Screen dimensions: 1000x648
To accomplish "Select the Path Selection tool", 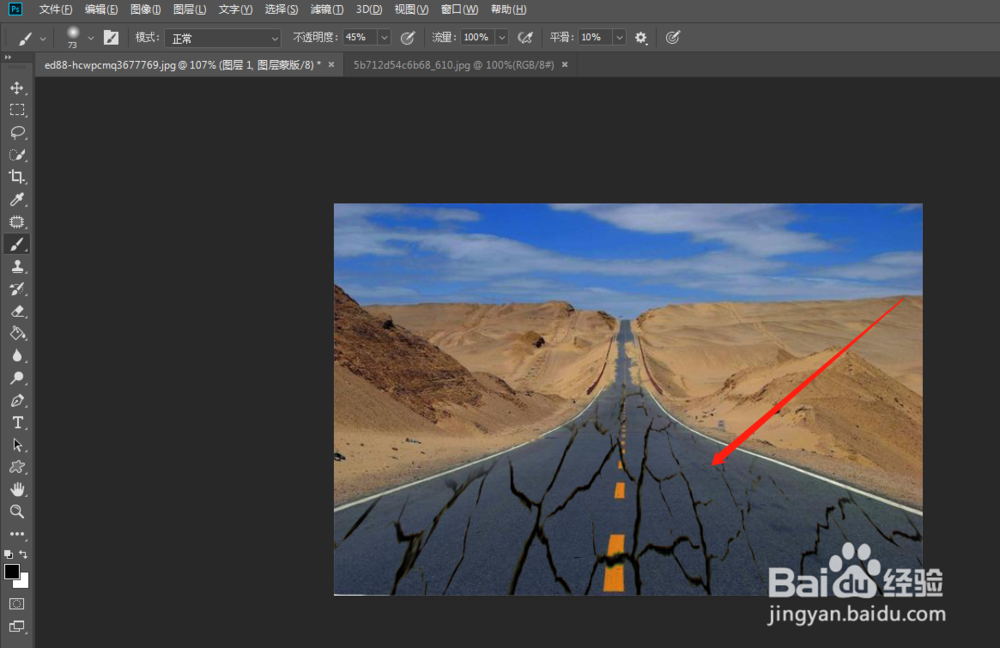I will tap(17, 445).
